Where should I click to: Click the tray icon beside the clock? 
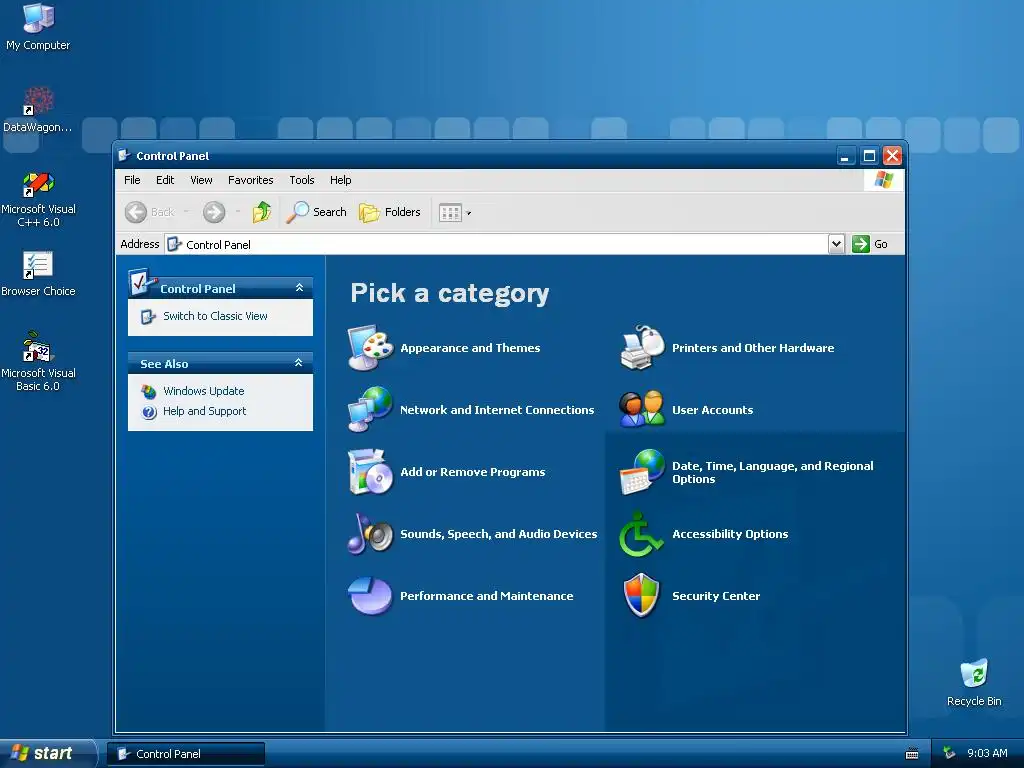click(x=950, y=754)
